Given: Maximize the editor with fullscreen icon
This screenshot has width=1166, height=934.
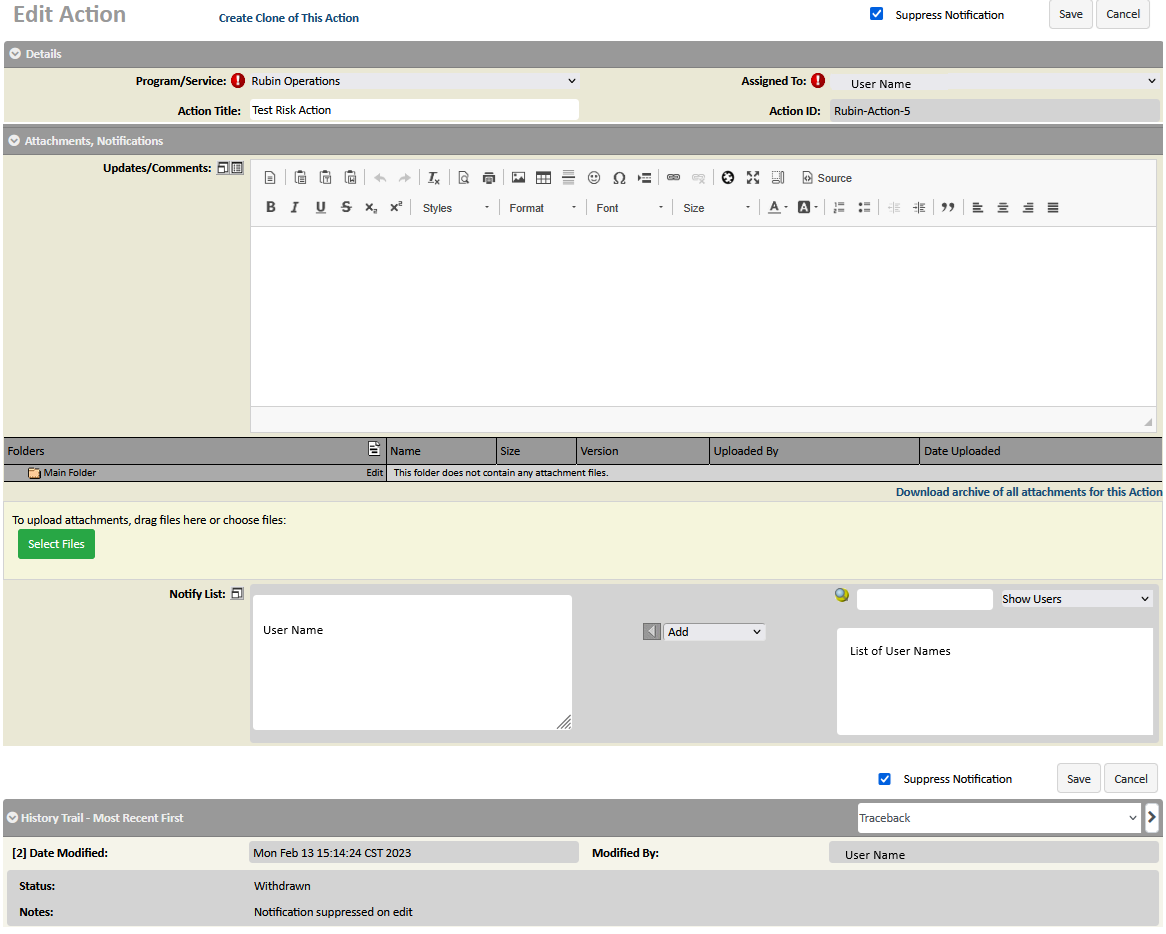Looking at the screenshot, I should tap(753, 178).
